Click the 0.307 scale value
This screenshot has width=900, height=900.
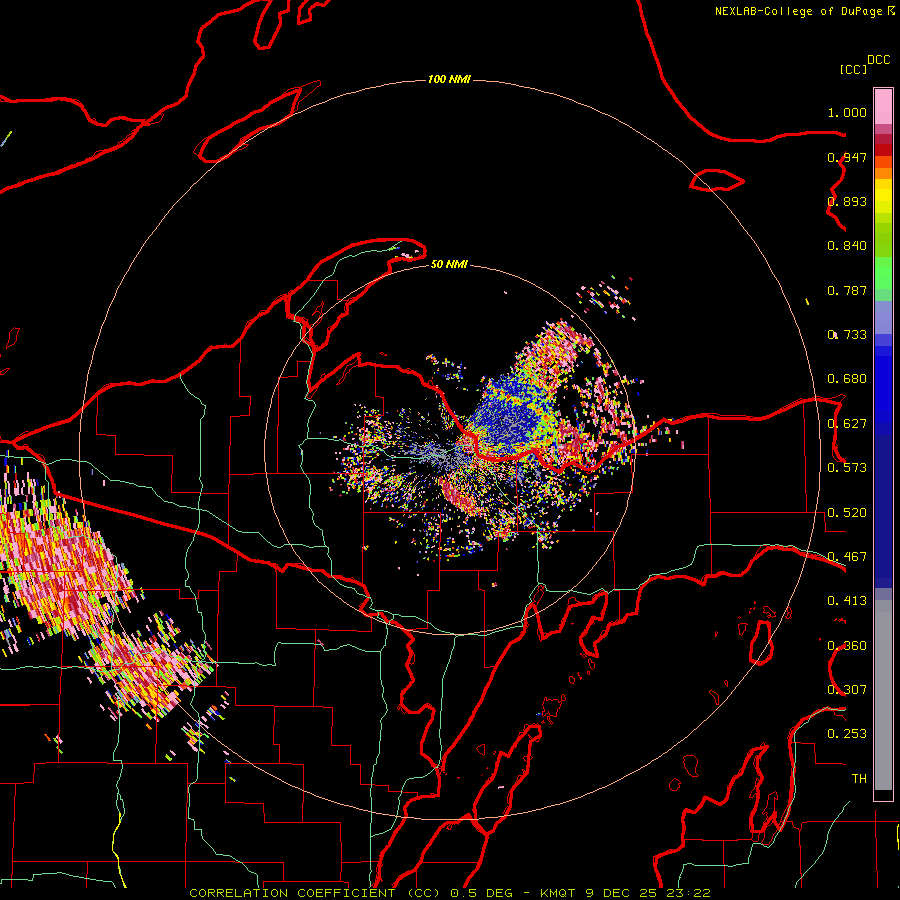point(847,690)
